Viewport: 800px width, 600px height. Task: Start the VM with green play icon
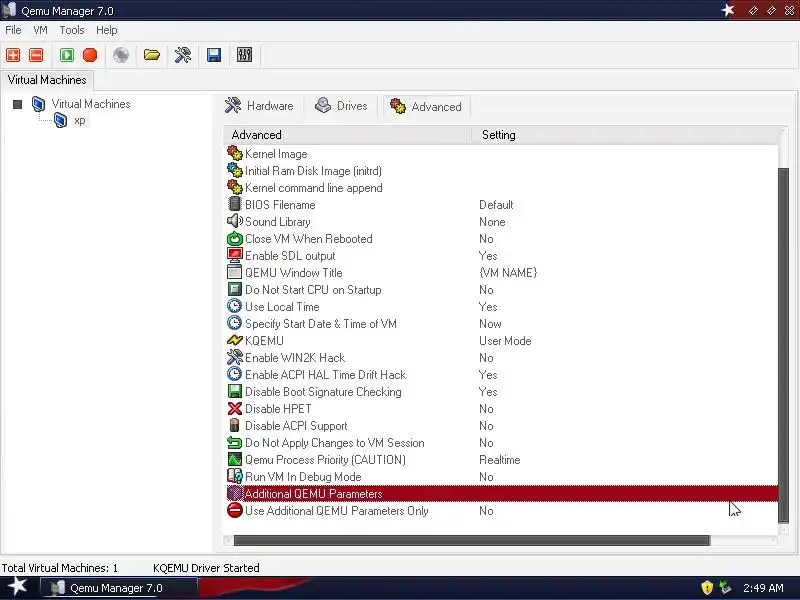click(x=67, y=55)
